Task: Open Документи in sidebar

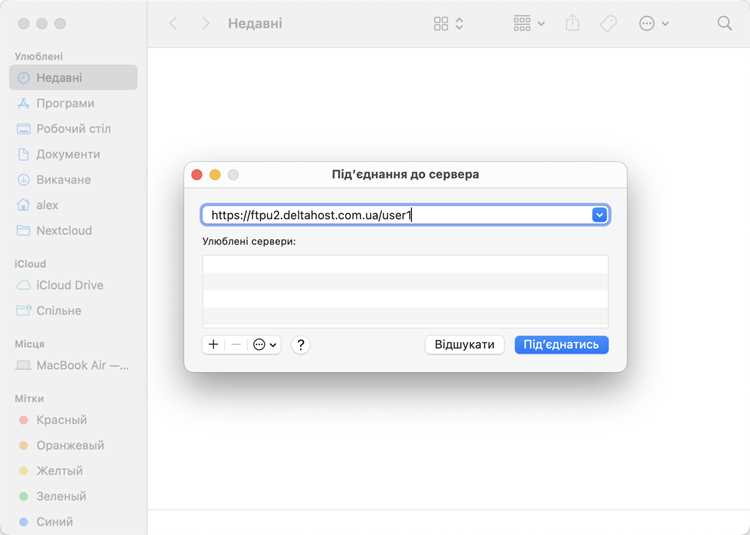Action: click(x=73, y=154)
